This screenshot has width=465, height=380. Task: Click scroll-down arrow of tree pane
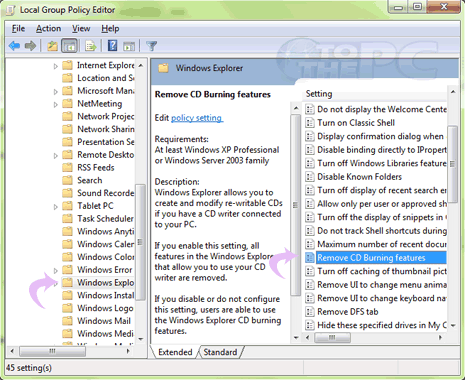click(x=141, y=339)
